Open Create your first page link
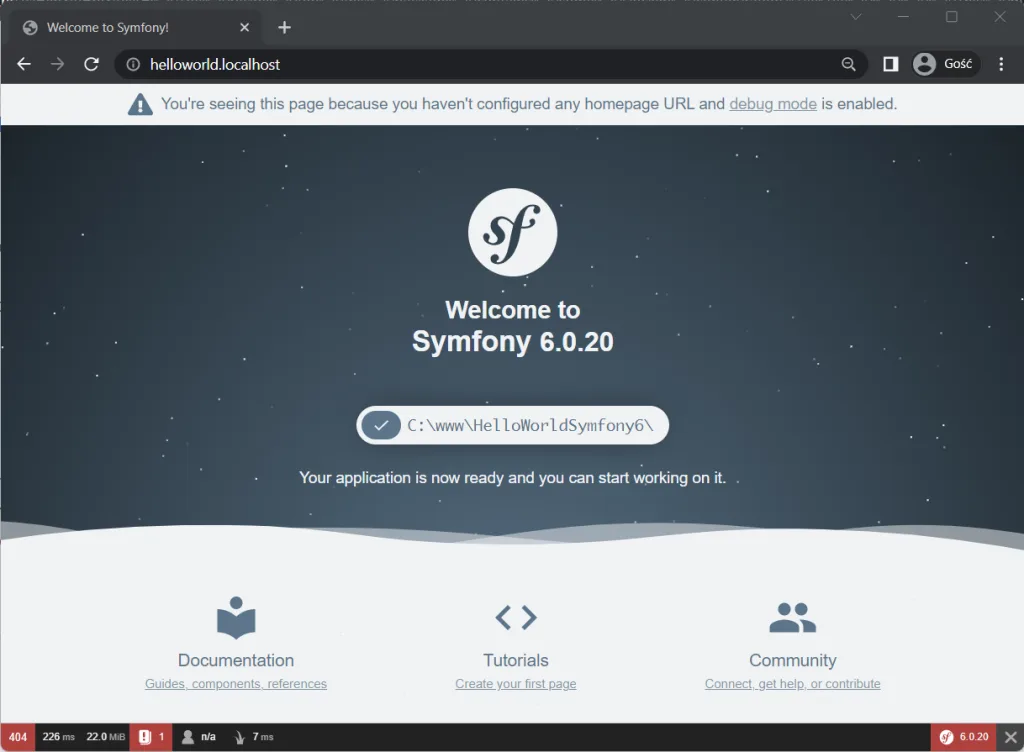Screen dimensions: 1024x752 pos(516,683)
